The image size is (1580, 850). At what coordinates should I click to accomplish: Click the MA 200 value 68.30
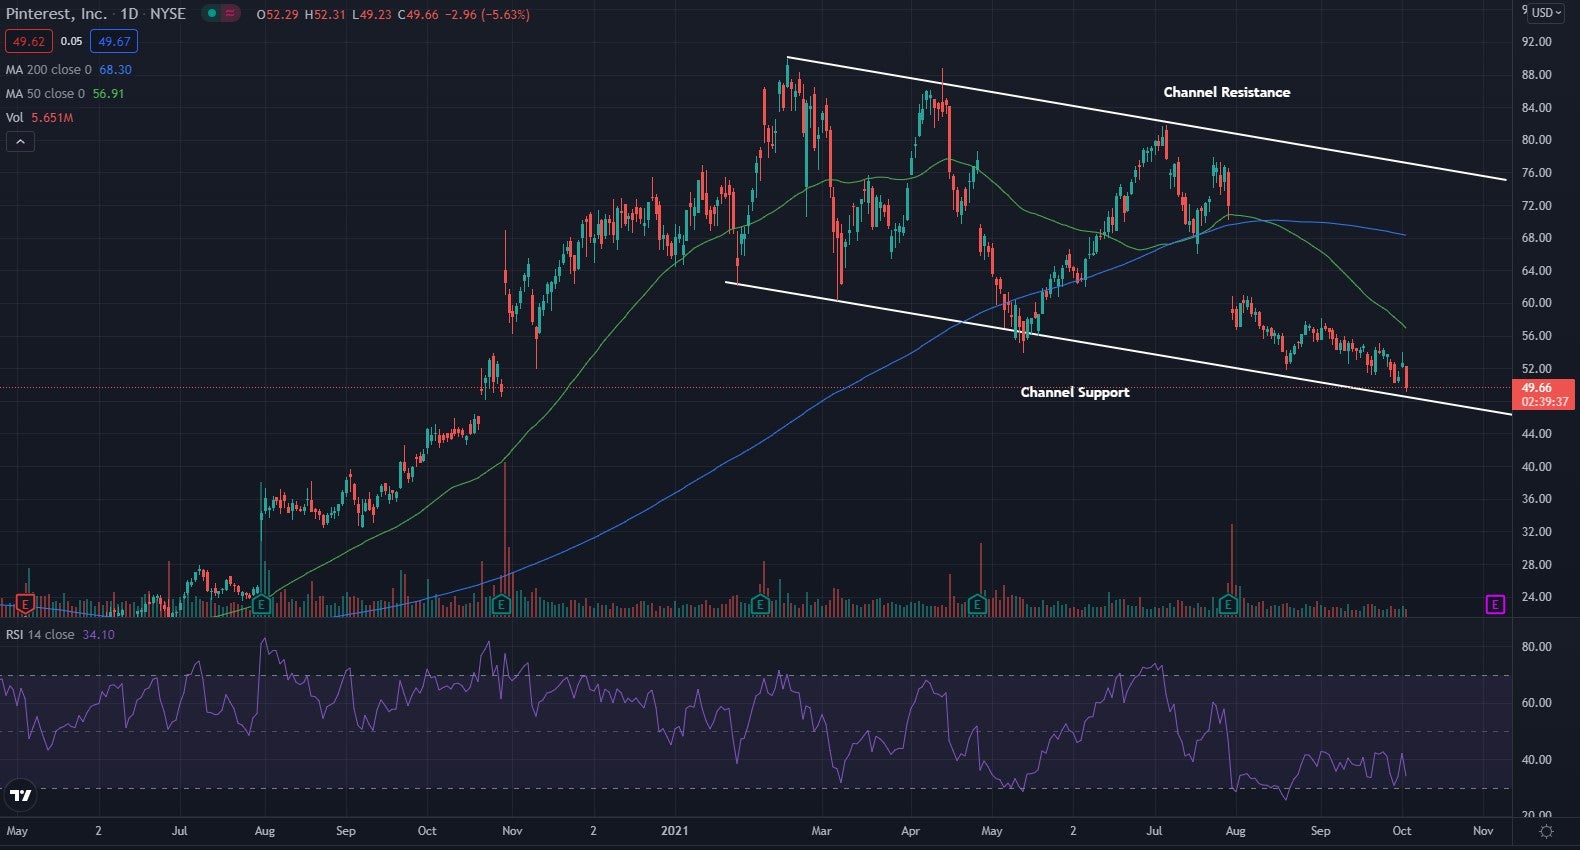115,69
